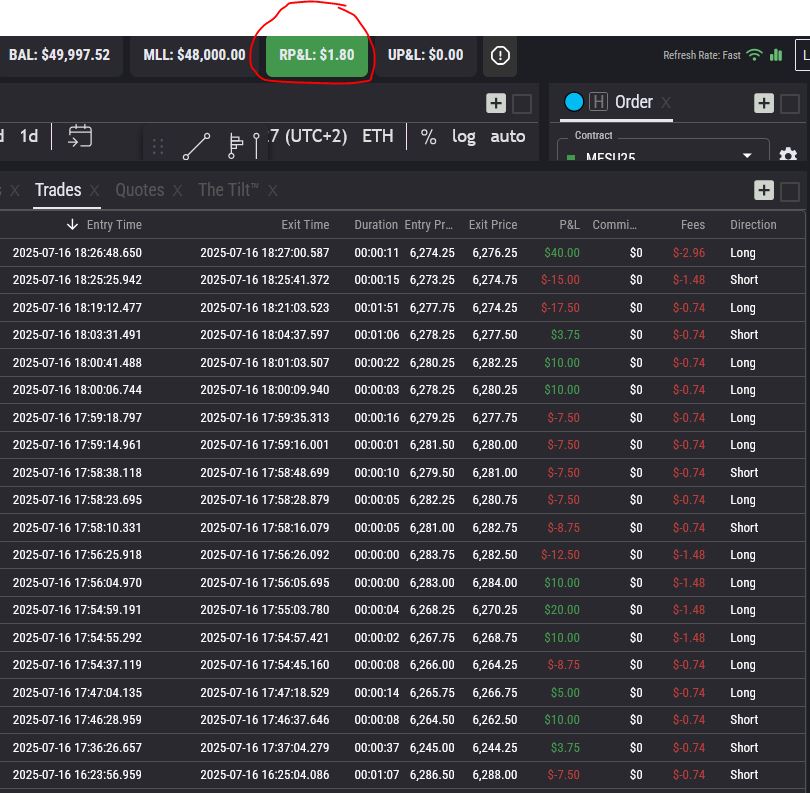Click the blue color circle in Order panel
810x793 pixels.
click(x=573, y=102)
